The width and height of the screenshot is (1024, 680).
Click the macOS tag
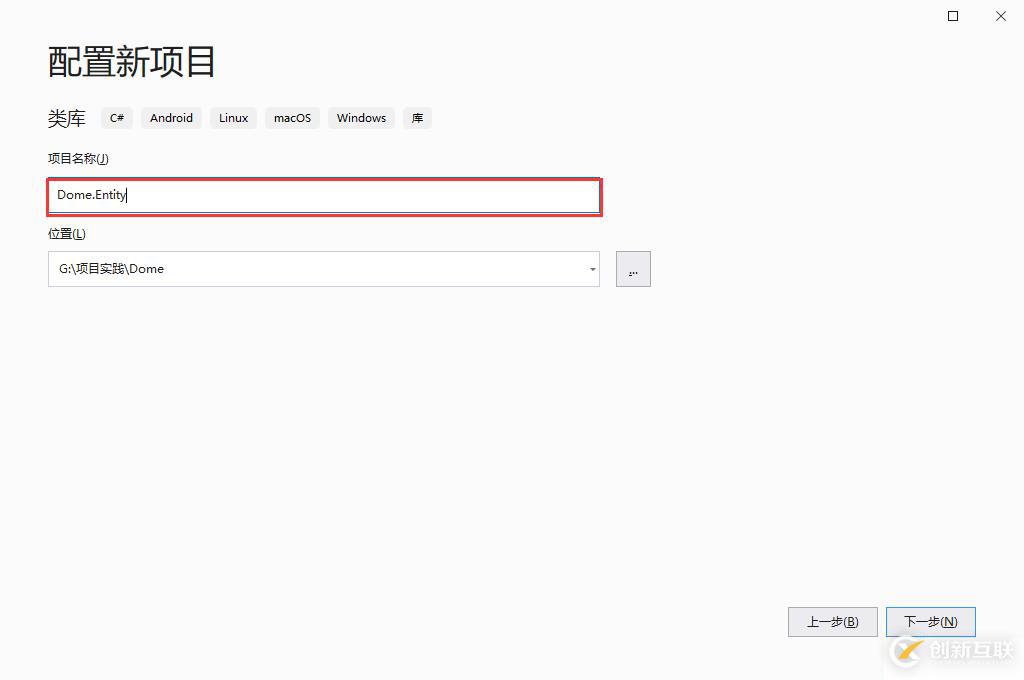click(292, 118)
